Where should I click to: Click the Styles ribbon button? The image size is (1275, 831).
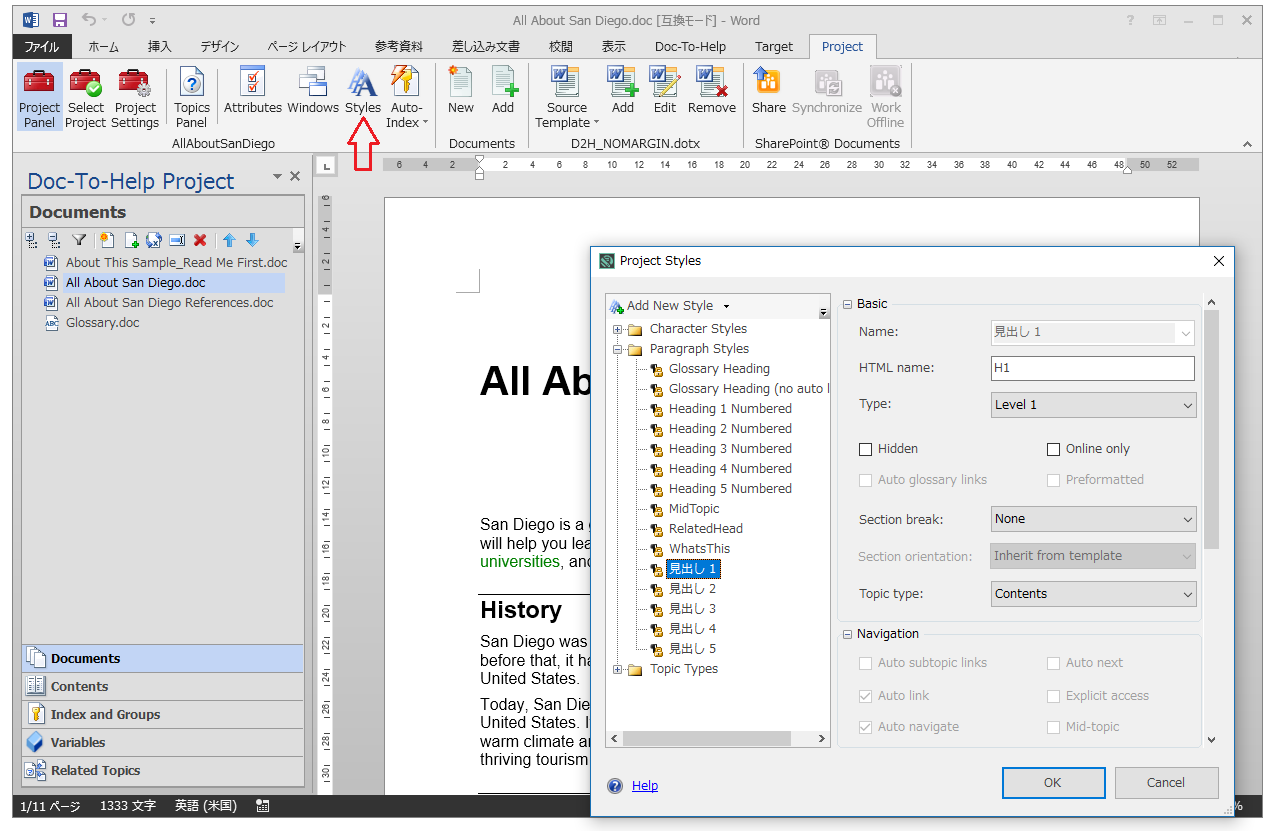click(x=363, y=91)
